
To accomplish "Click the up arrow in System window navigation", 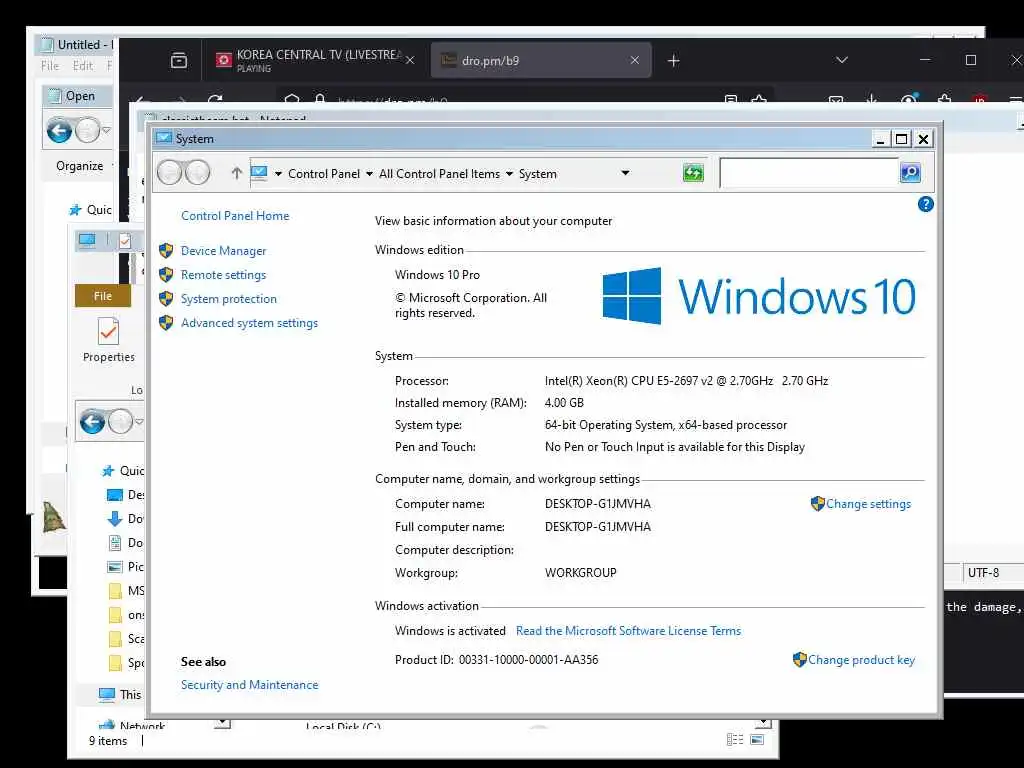I will coord(236,173).
